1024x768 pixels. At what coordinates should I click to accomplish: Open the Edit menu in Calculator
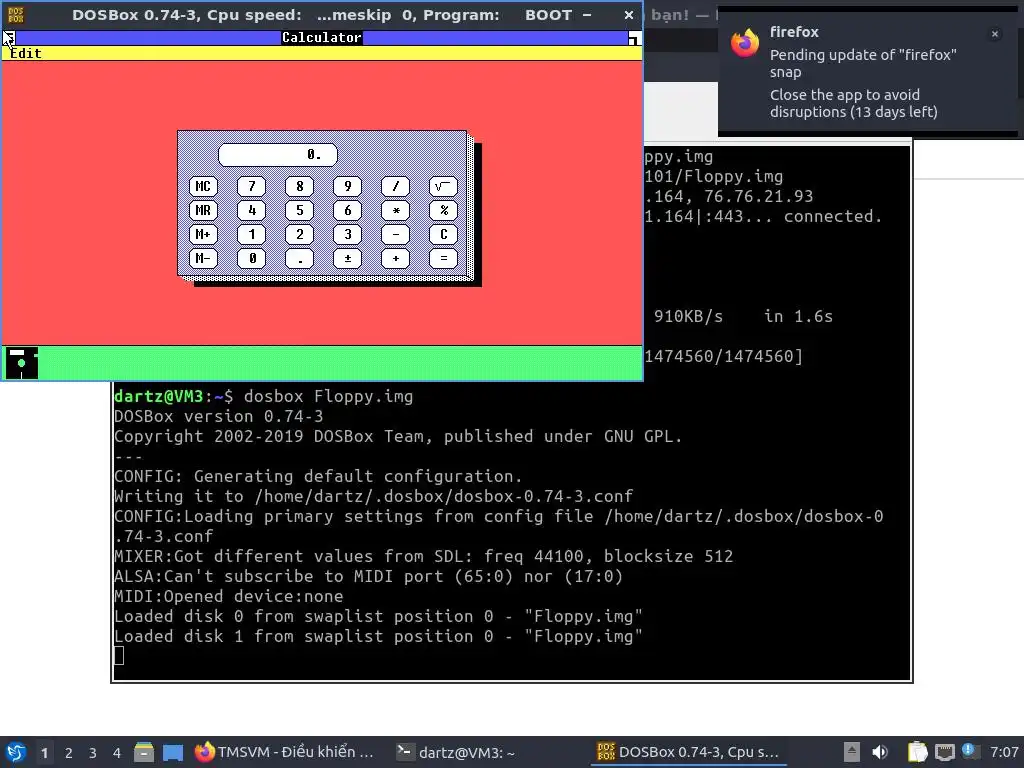(25, 54)
